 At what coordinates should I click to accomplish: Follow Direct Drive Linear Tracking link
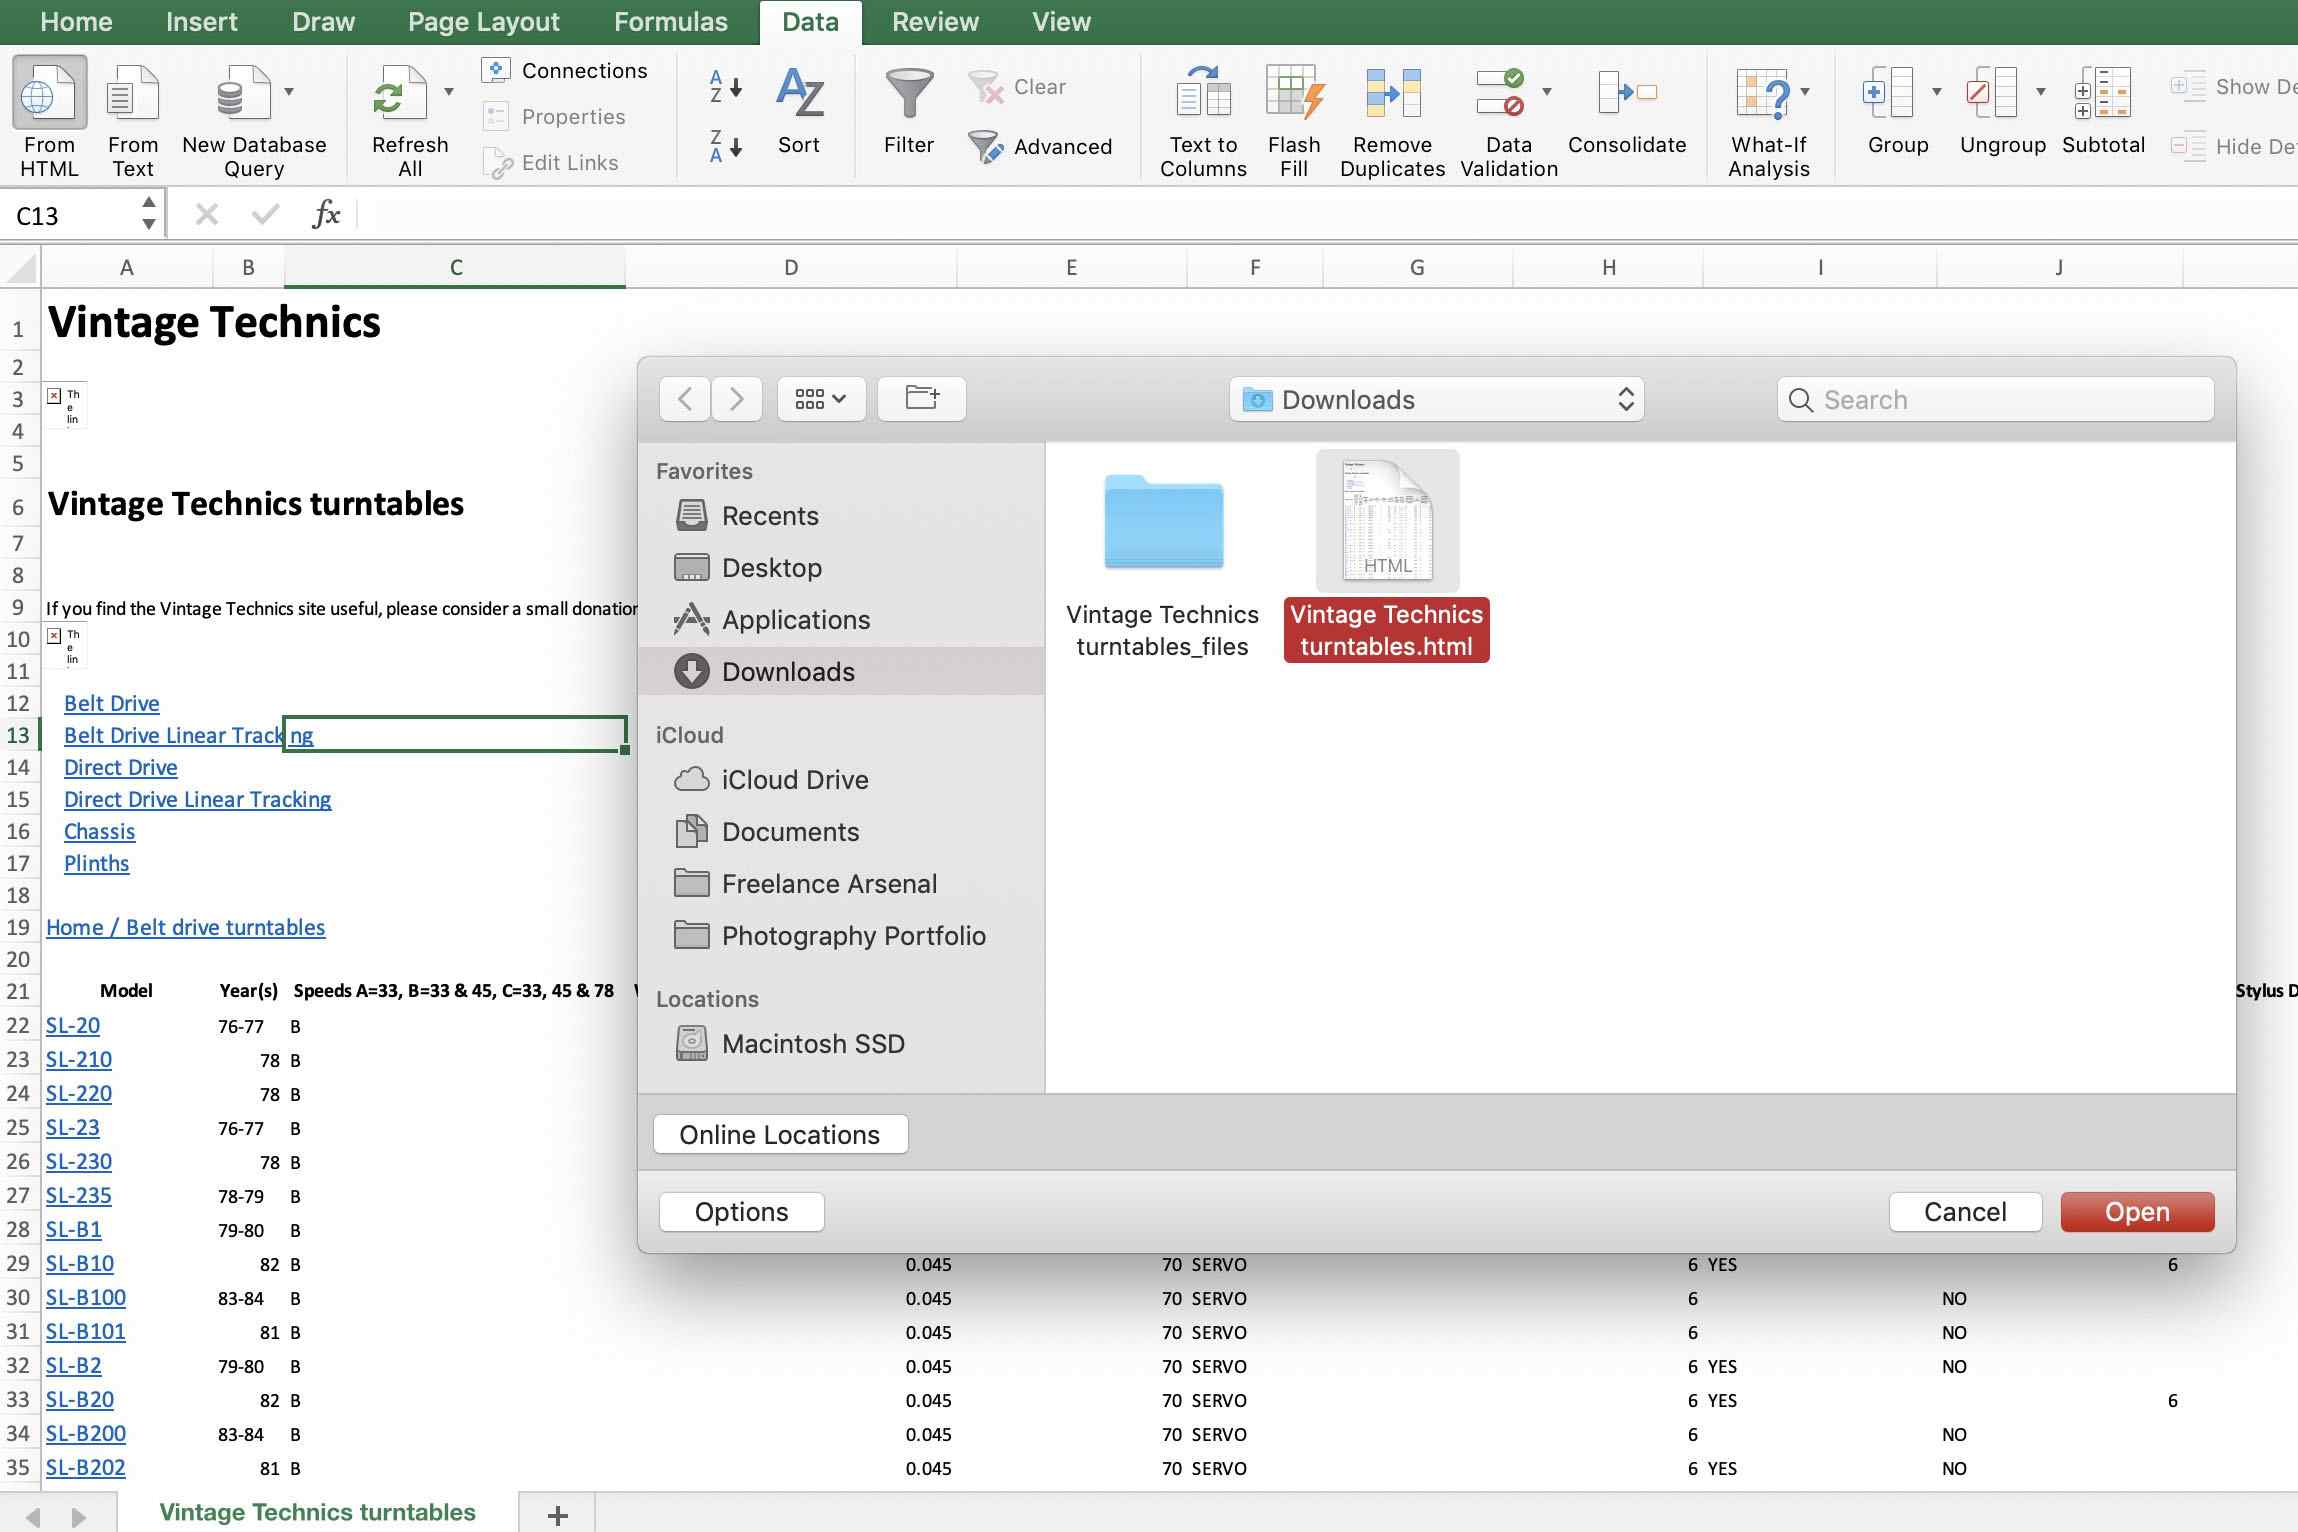(197, 799)
